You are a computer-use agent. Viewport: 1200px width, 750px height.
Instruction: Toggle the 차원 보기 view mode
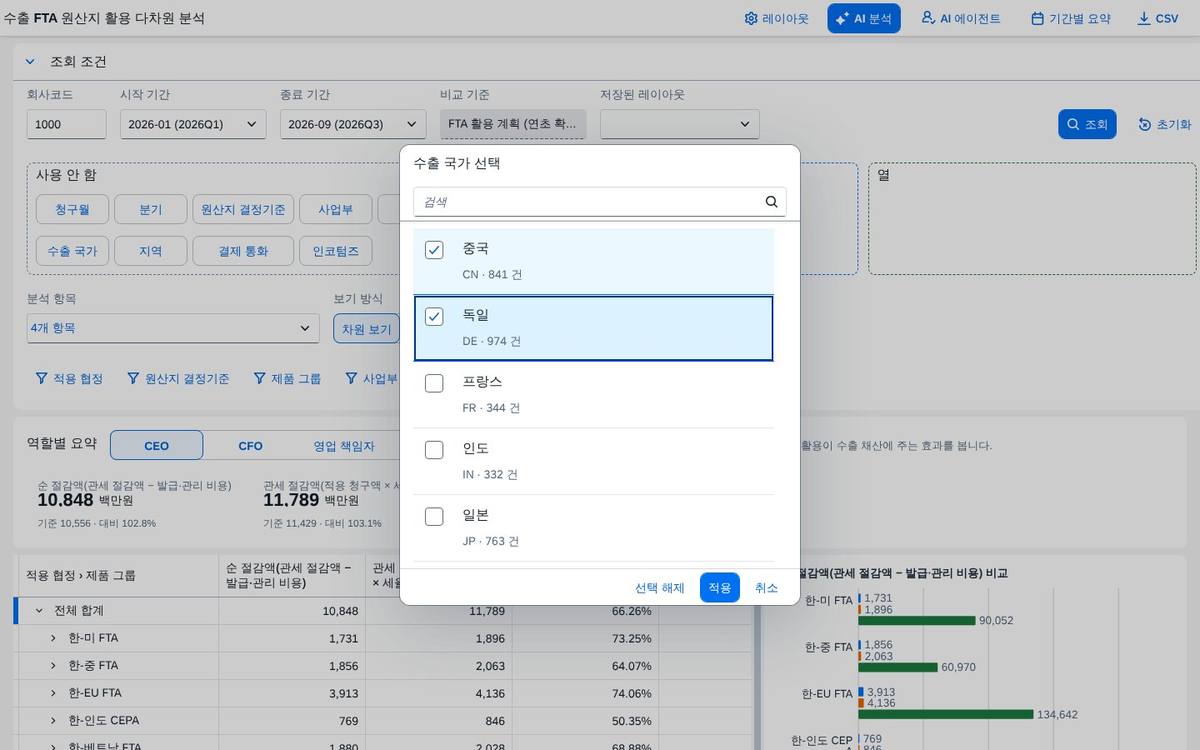366,328
